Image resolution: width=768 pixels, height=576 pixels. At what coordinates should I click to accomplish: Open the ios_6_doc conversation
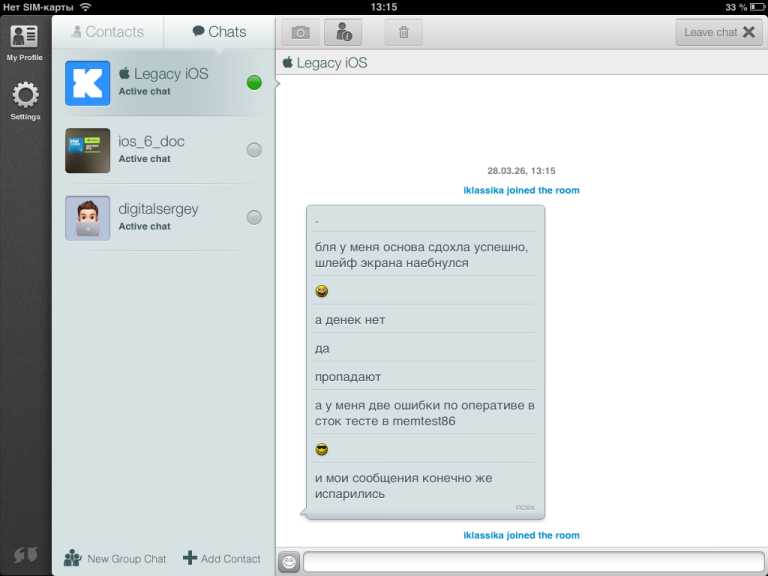coord(163,150)
